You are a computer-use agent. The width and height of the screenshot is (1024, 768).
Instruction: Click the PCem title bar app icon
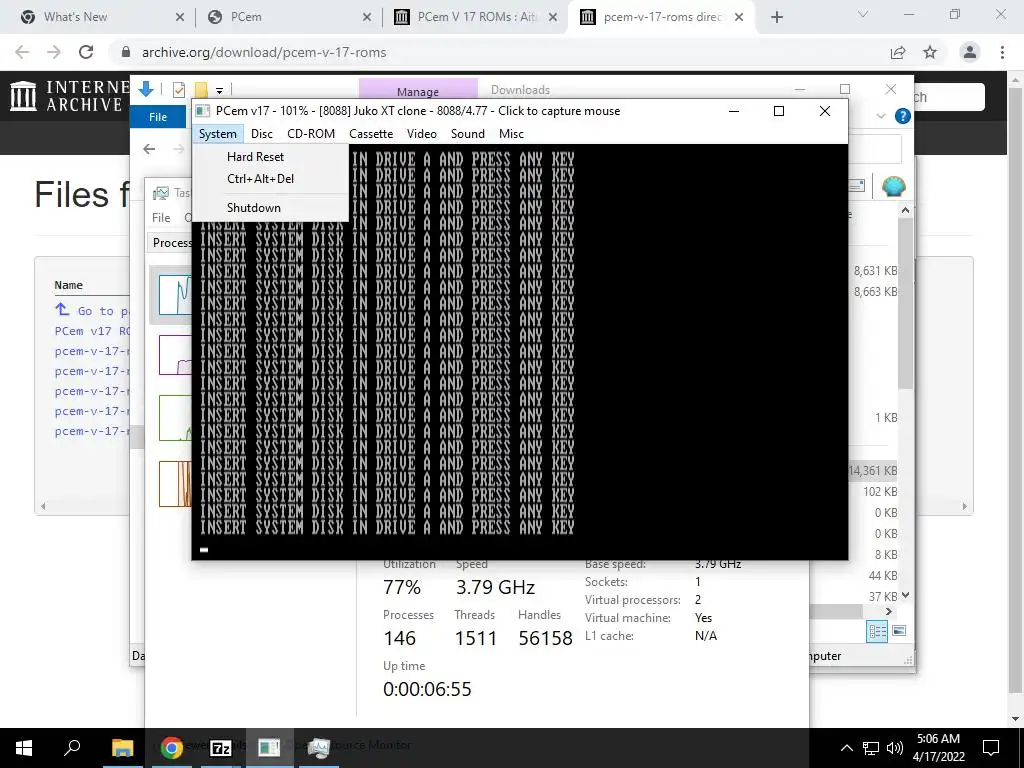(x=203, y=111)
